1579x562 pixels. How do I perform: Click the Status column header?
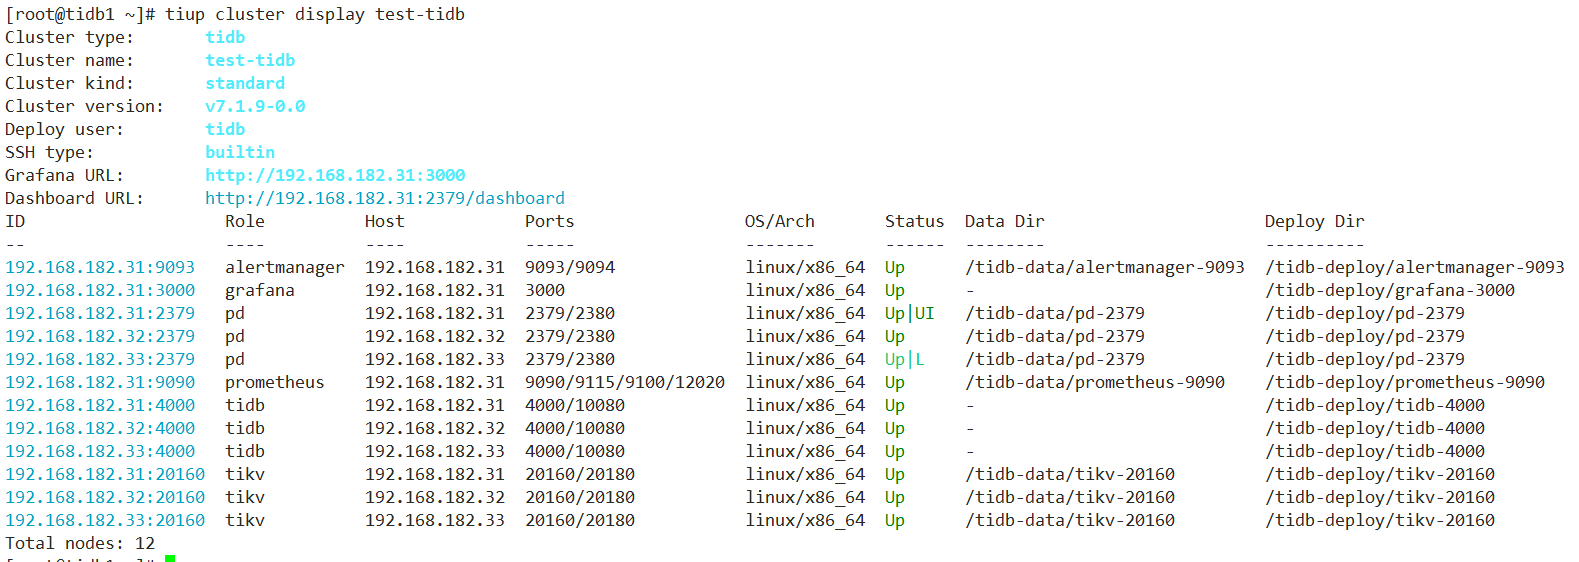point(915,222)
